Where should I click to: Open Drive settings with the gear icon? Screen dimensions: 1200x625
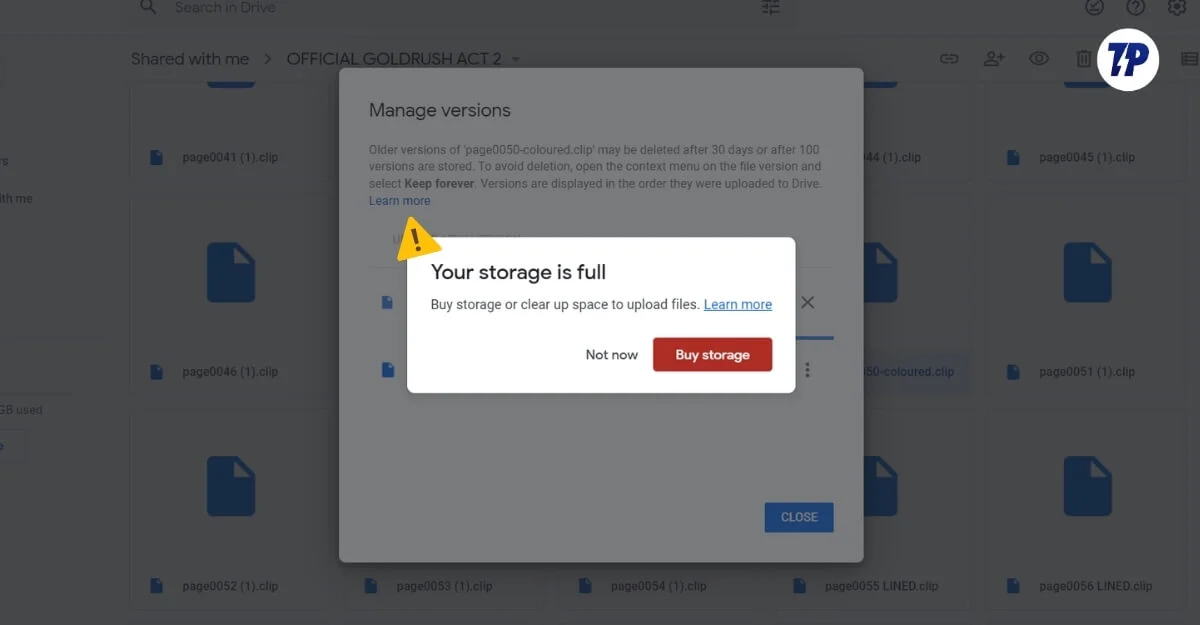(1176, 8)
